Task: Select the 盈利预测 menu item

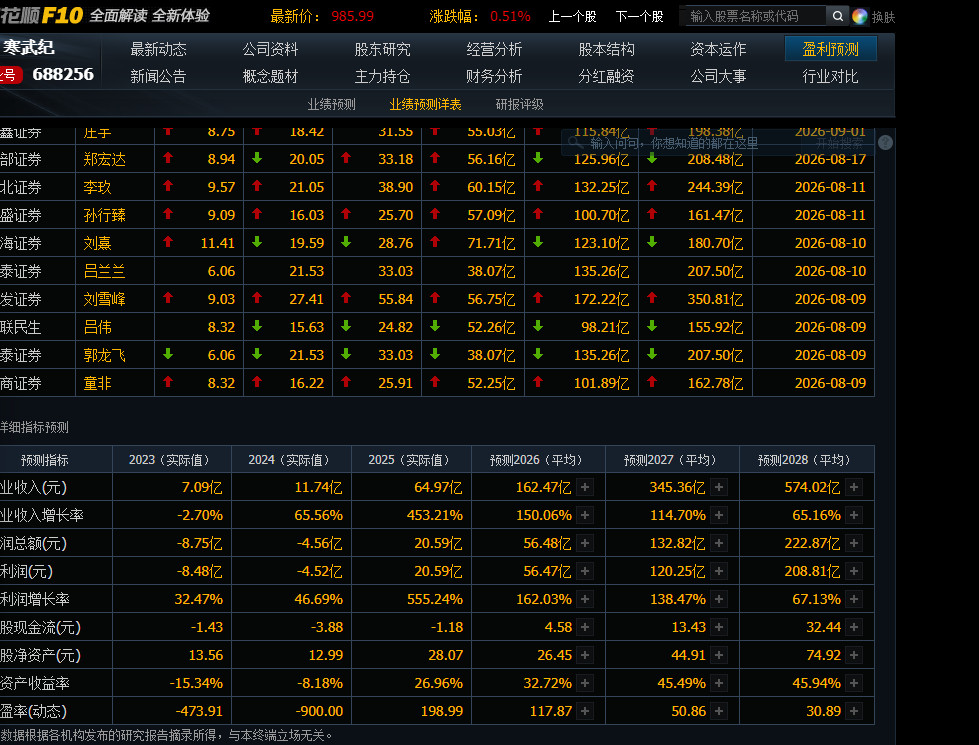Action: 830,49
